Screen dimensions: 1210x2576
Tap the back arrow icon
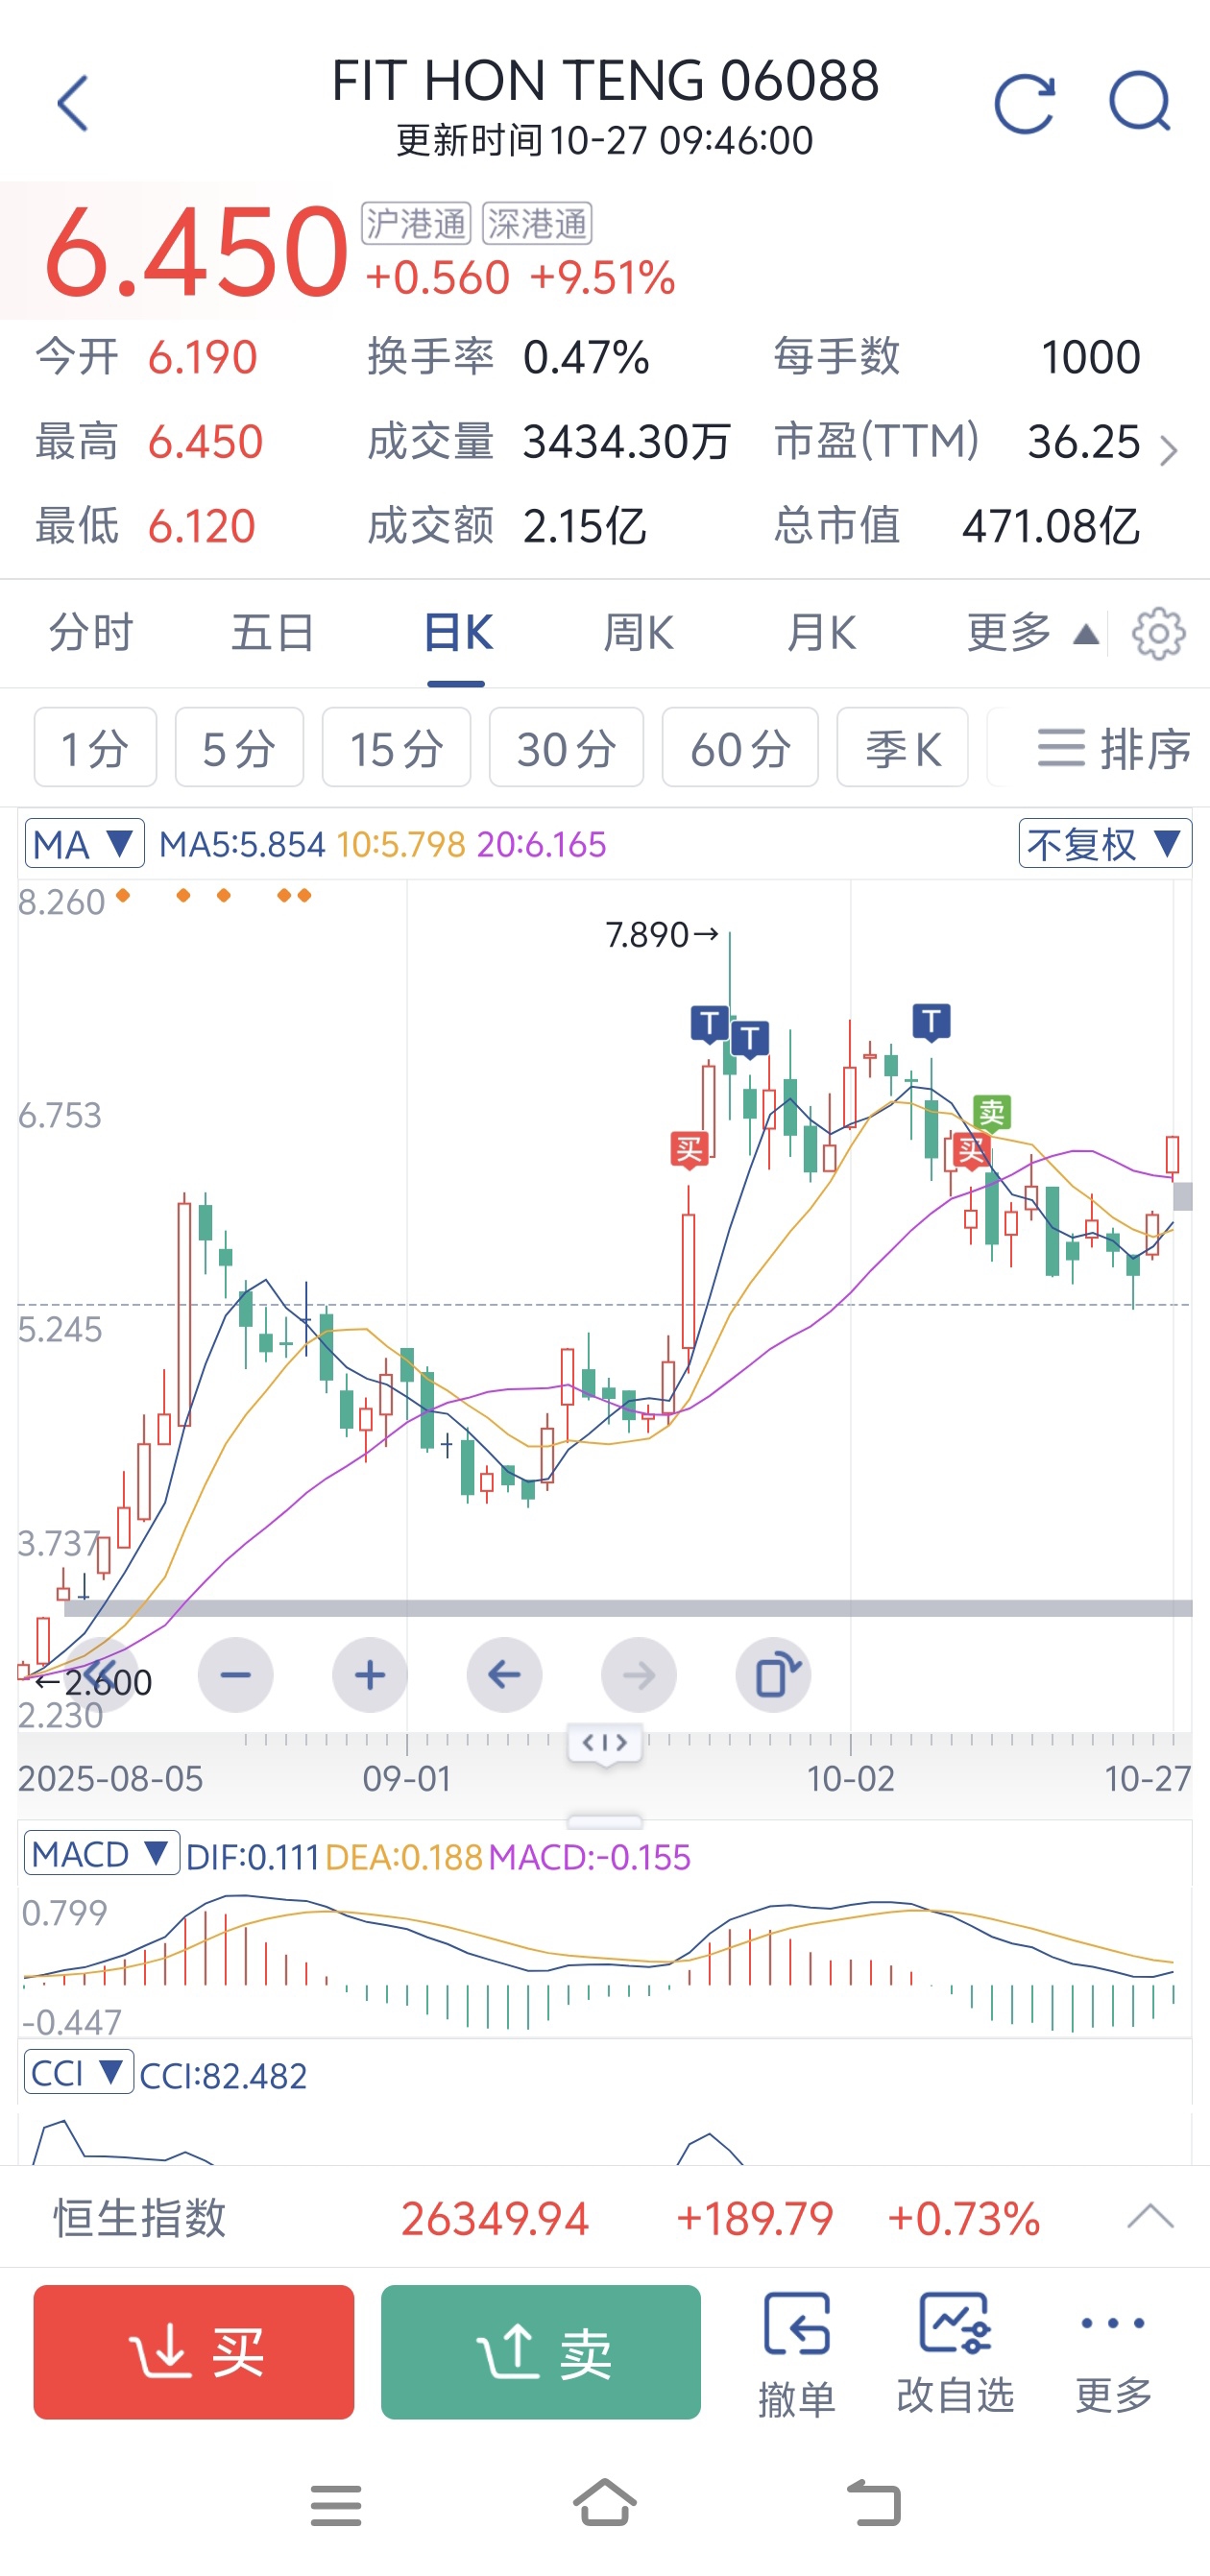(x=73, y=103)
